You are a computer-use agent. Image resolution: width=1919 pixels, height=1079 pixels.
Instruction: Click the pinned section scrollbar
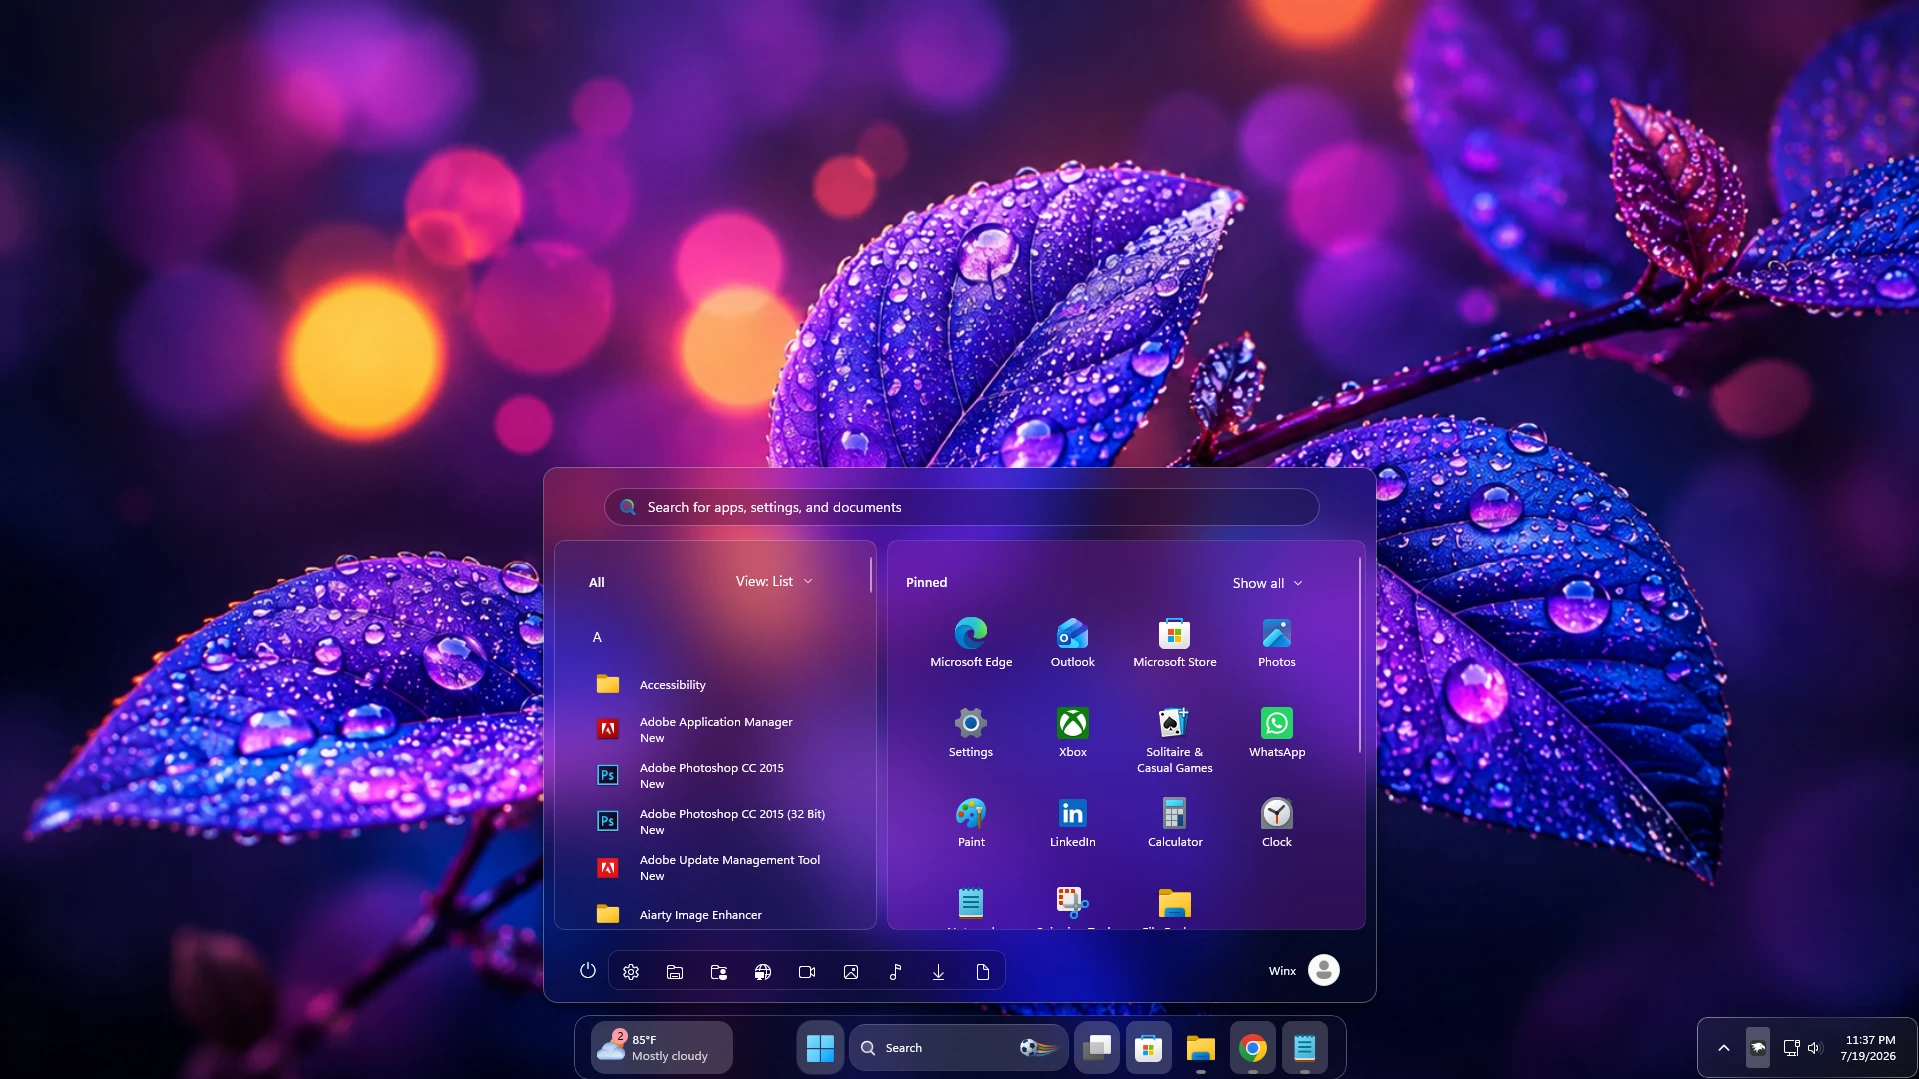pyautogui.click(x=1359, y=656)
